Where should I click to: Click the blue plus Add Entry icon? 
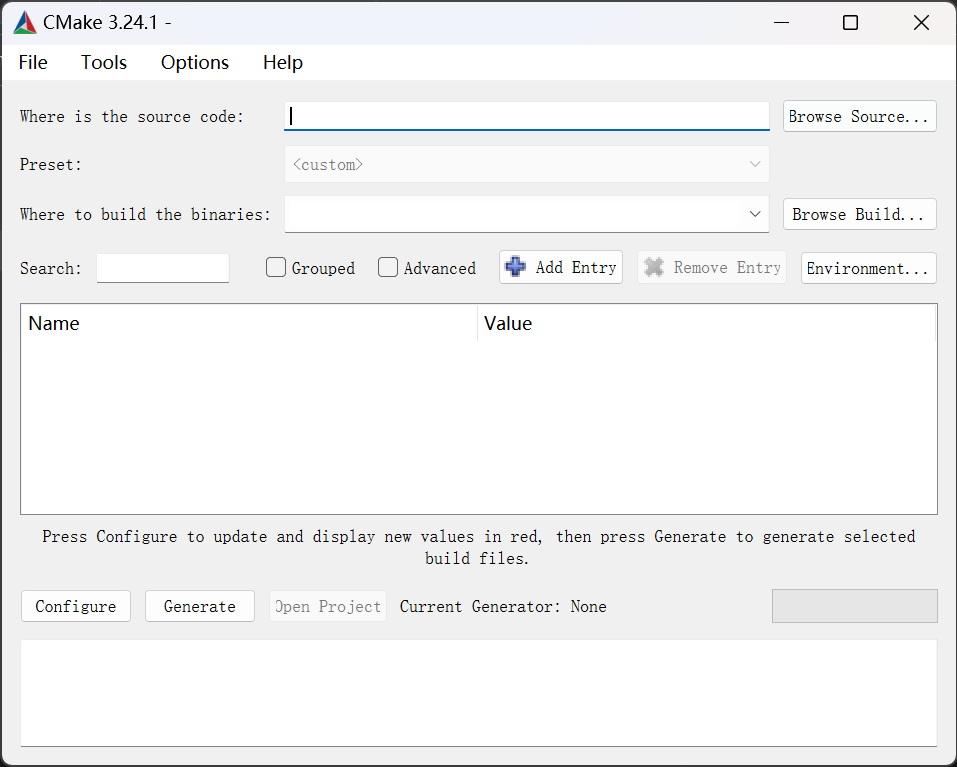(x=516, y=267)
